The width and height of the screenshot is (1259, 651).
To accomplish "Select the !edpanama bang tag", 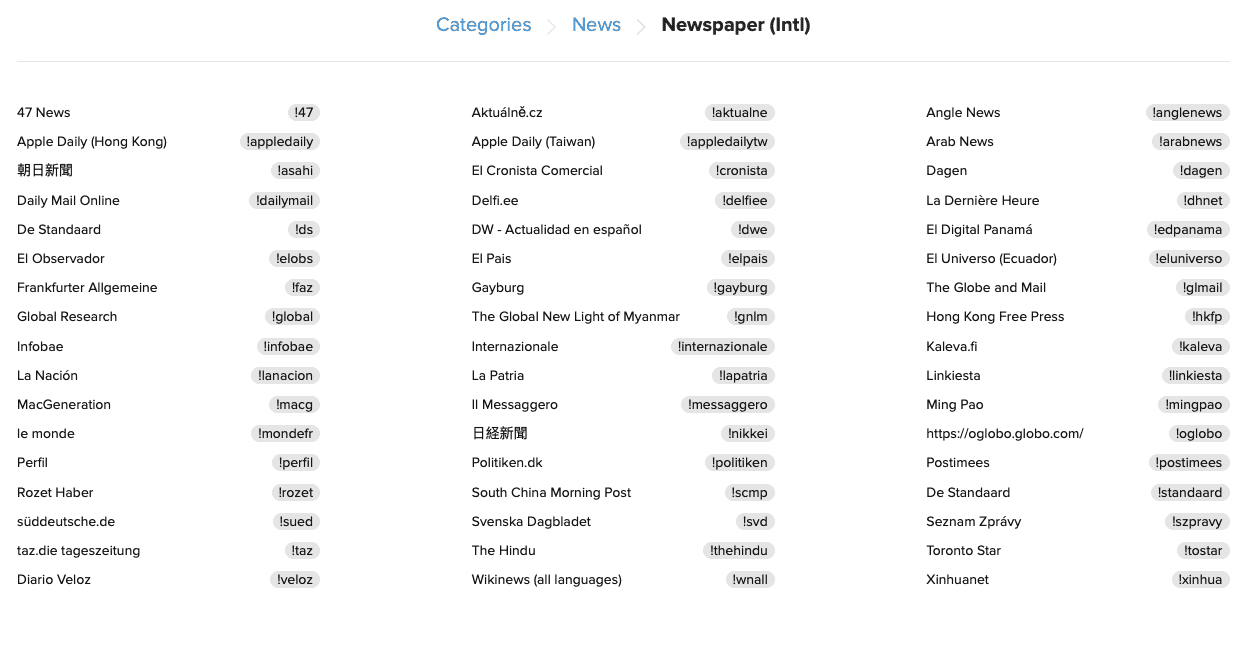I will [x=1189, y=230].
